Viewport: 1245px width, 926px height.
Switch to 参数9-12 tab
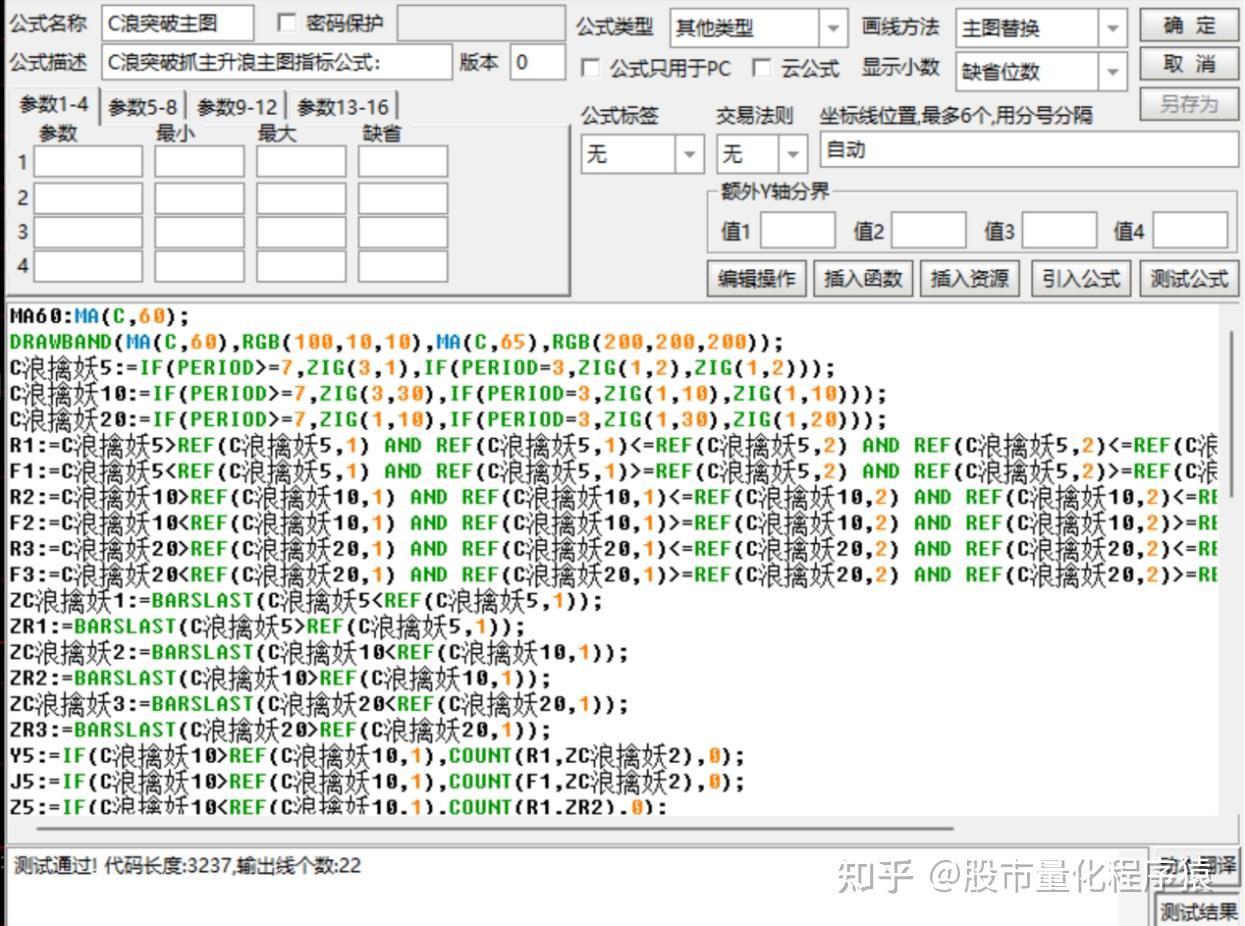pos(237,107)
